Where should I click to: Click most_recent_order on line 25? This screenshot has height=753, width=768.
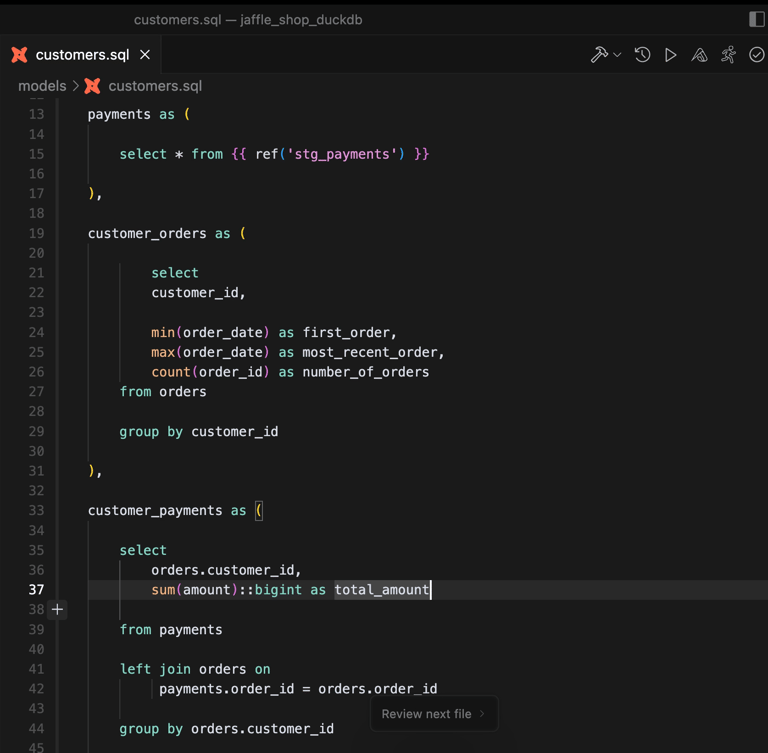370,352
